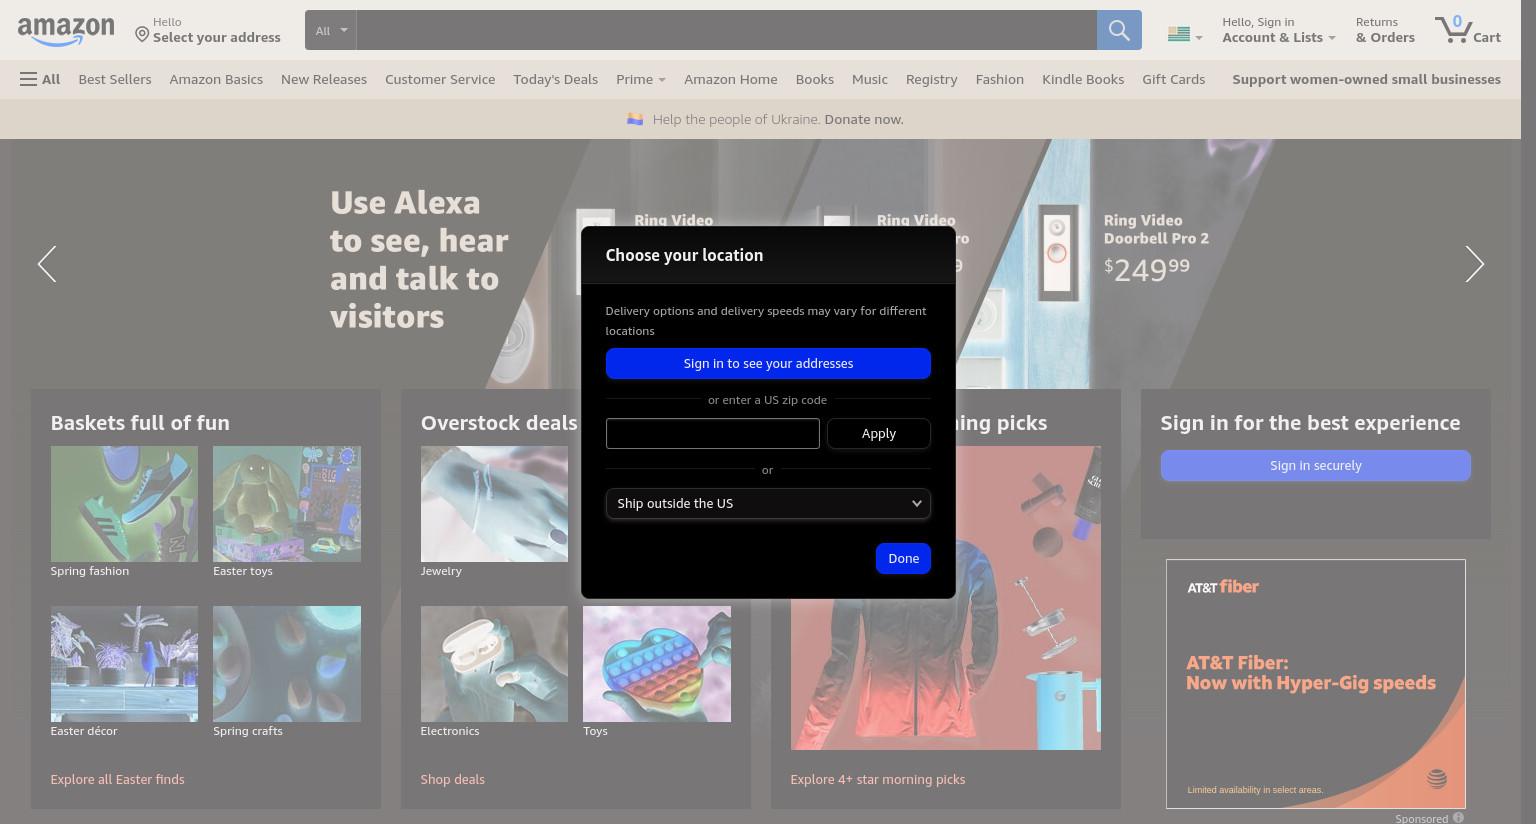Open the hamburger All menu
Viewport: 1536px width, 824px height.
(x=40, y=79)
